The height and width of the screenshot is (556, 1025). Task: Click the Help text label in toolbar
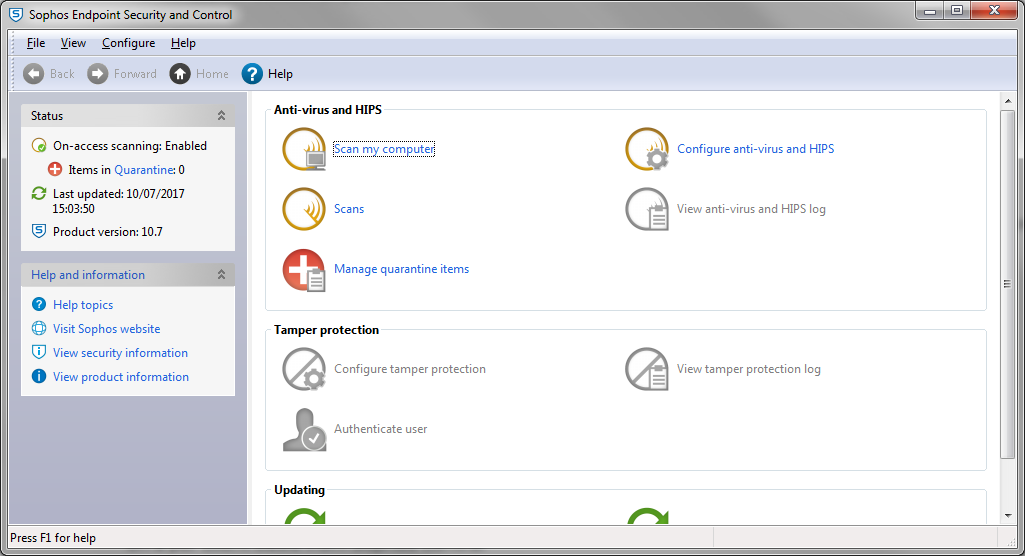(x=280, y=74)
